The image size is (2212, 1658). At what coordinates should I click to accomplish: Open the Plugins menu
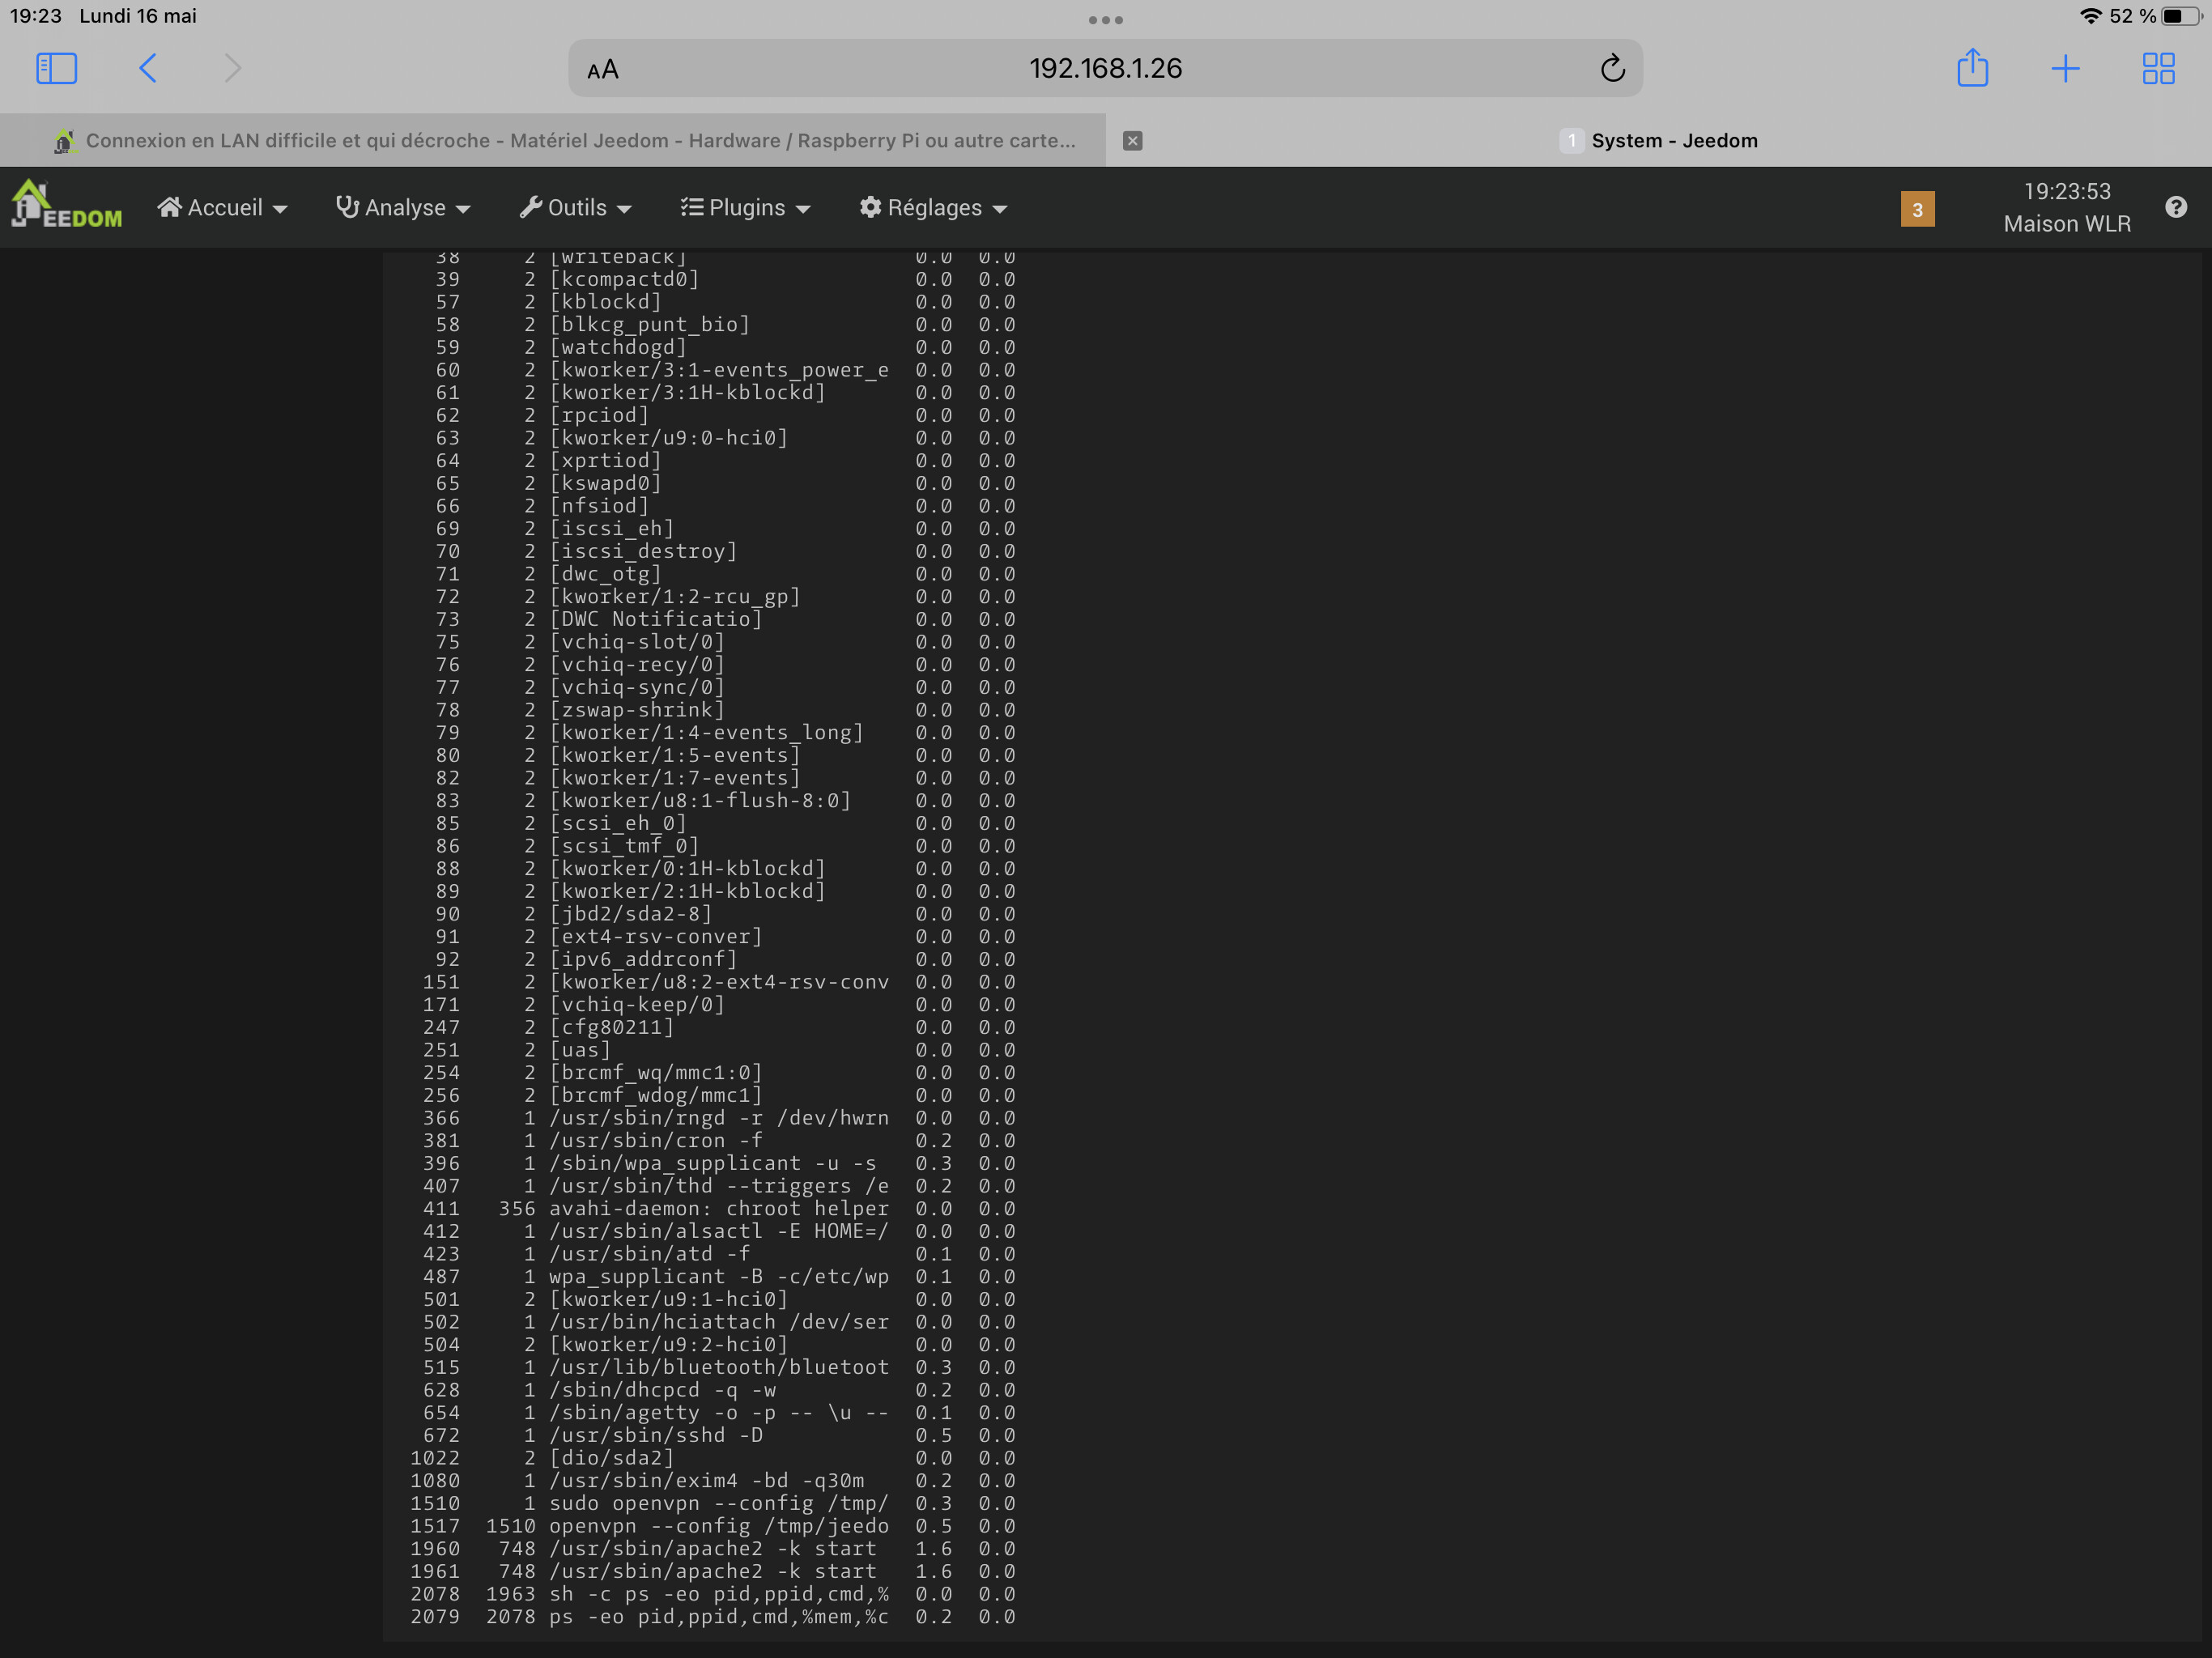pos(745,207)
